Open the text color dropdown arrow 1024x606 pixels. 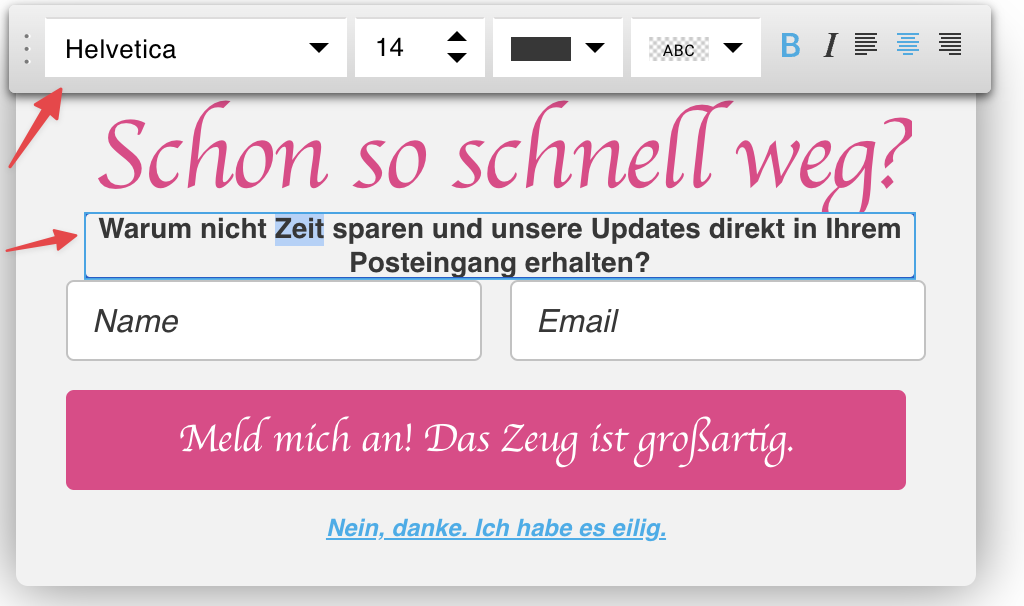[595, 48]
